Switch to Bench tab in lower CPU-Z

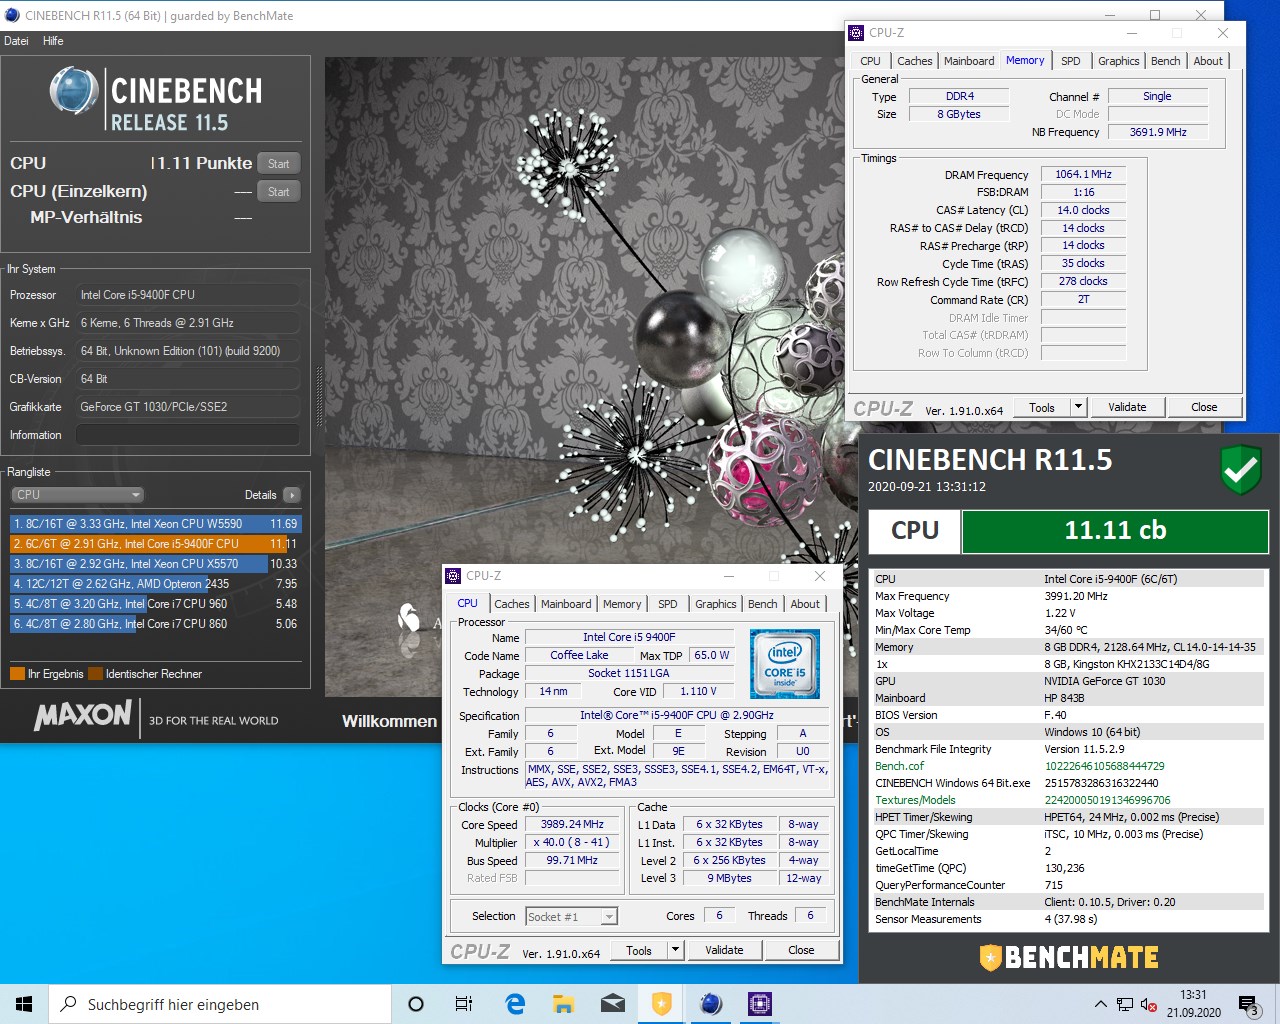coord(763,604)
